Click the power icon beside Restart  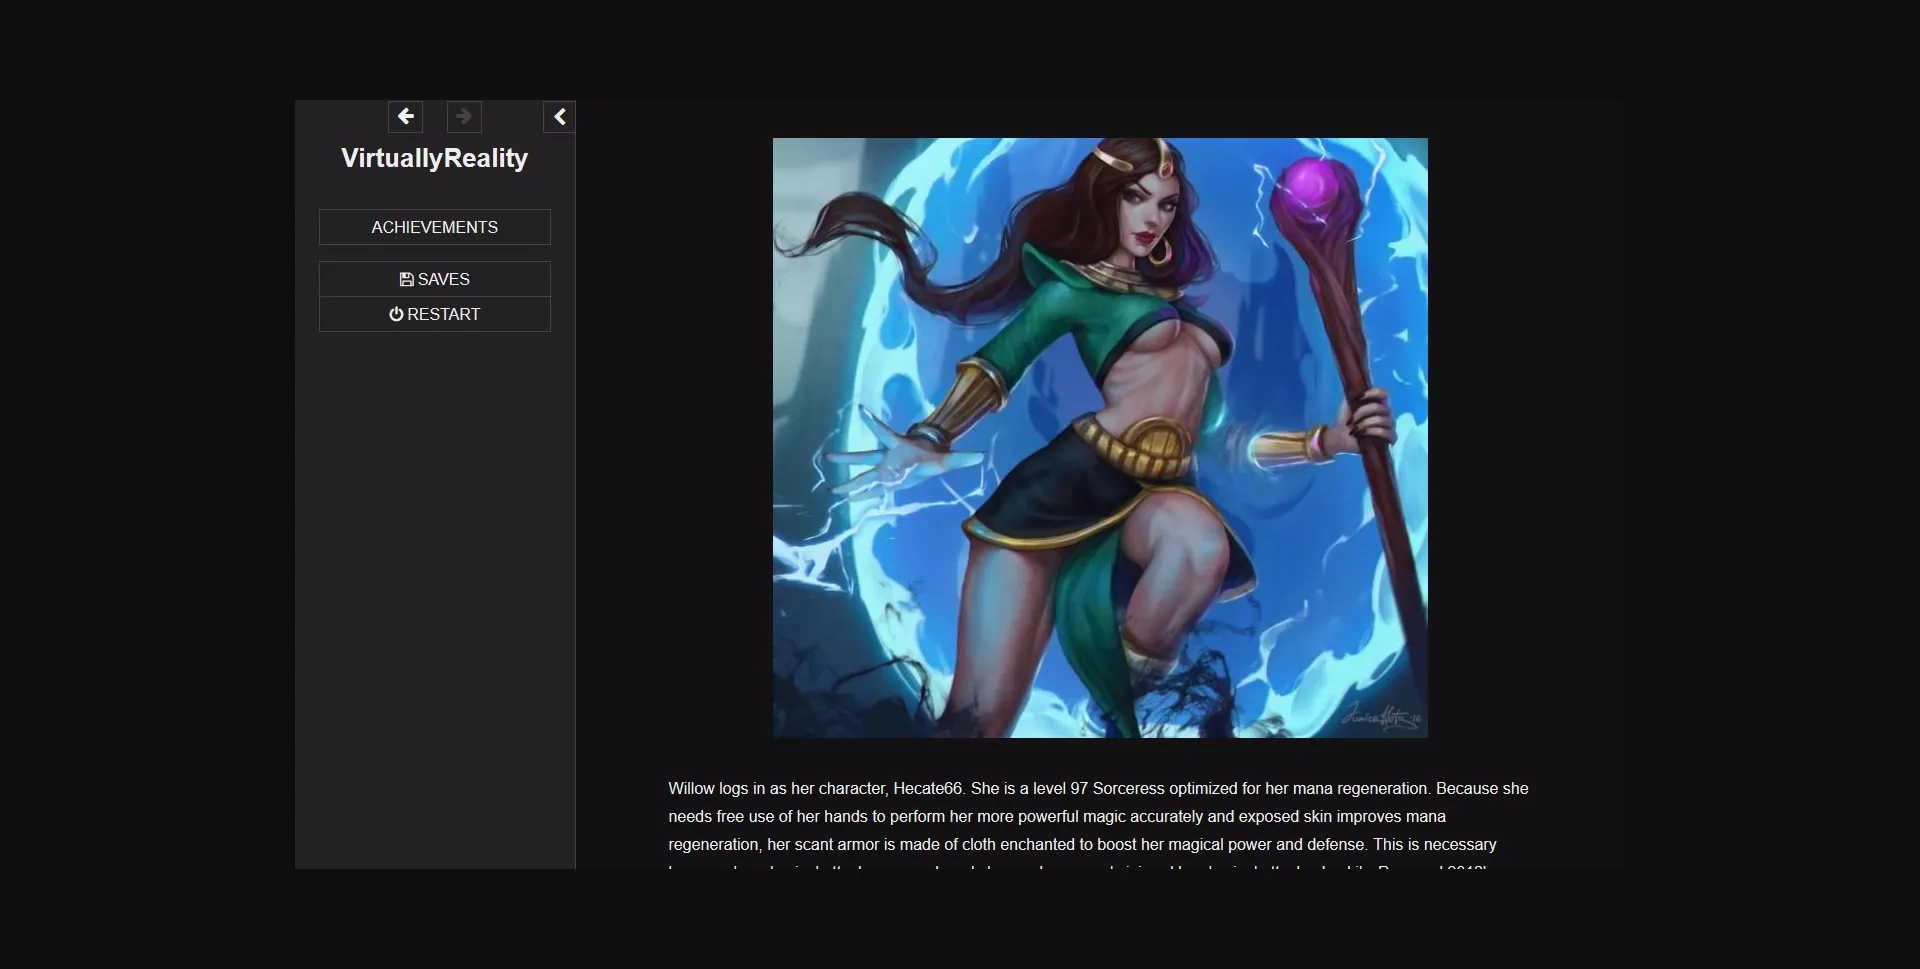(x=396, y=314)
